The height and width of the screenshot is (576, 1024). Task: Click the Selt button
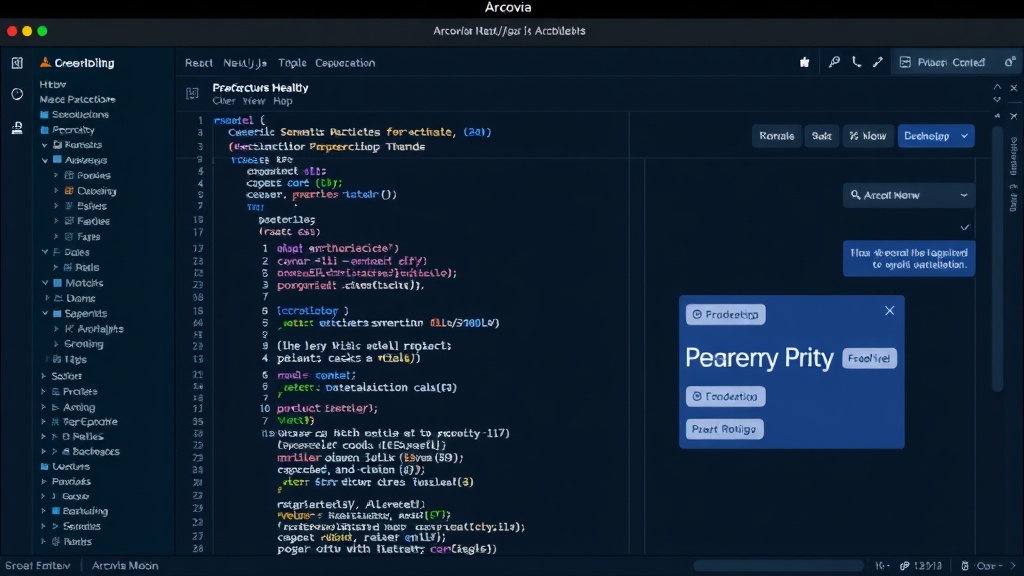(822, 136)
